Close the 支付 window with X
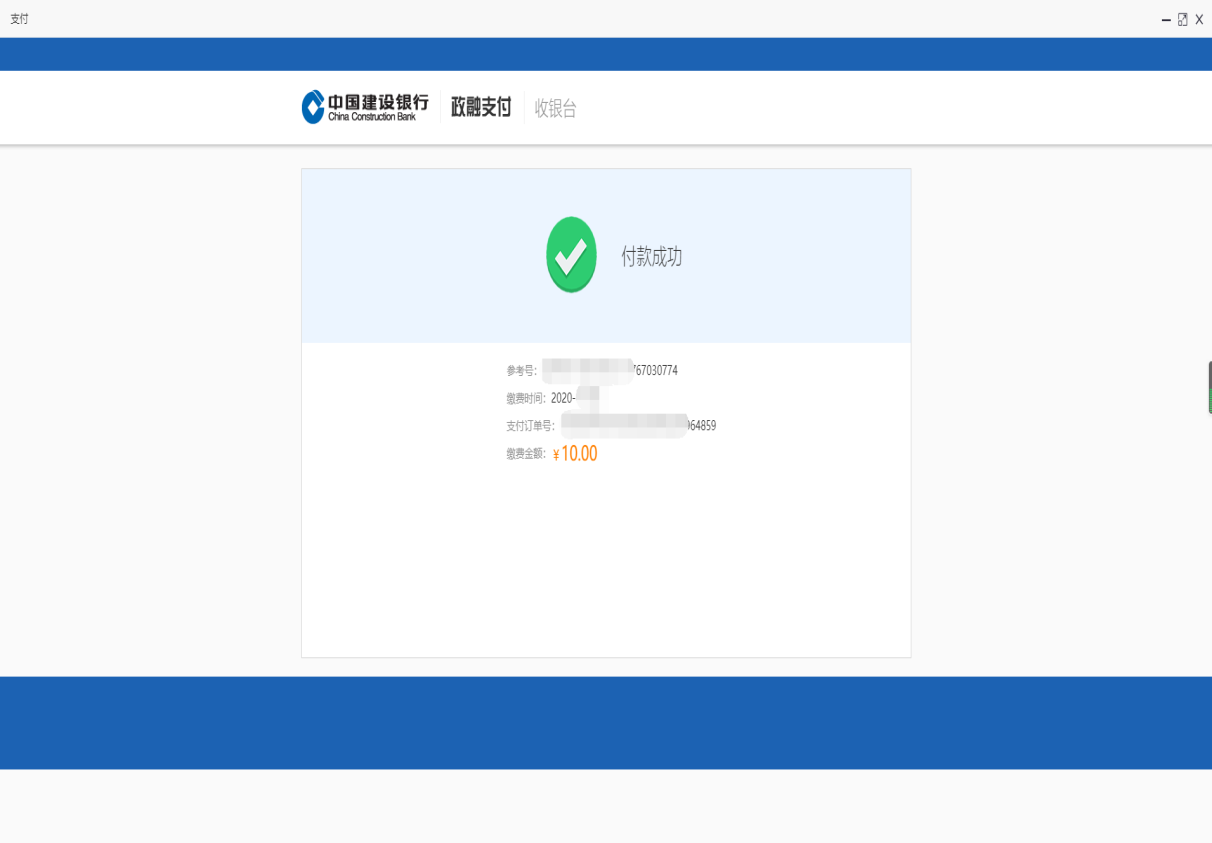 [1199, 20]
